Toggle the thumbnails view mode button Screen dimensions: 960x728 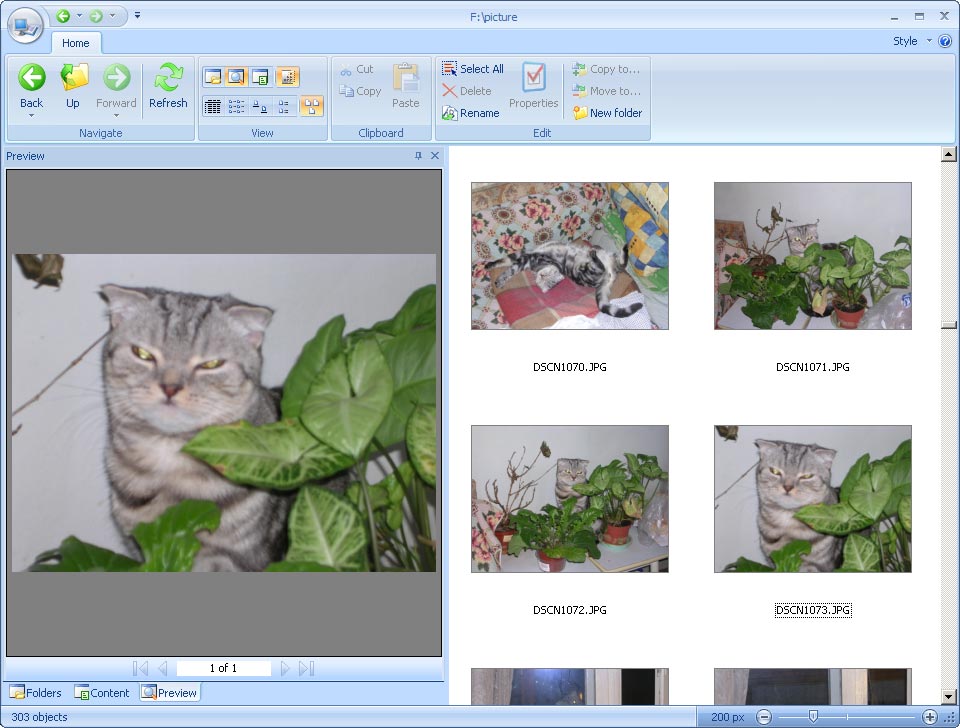click(x=311, y=106)
